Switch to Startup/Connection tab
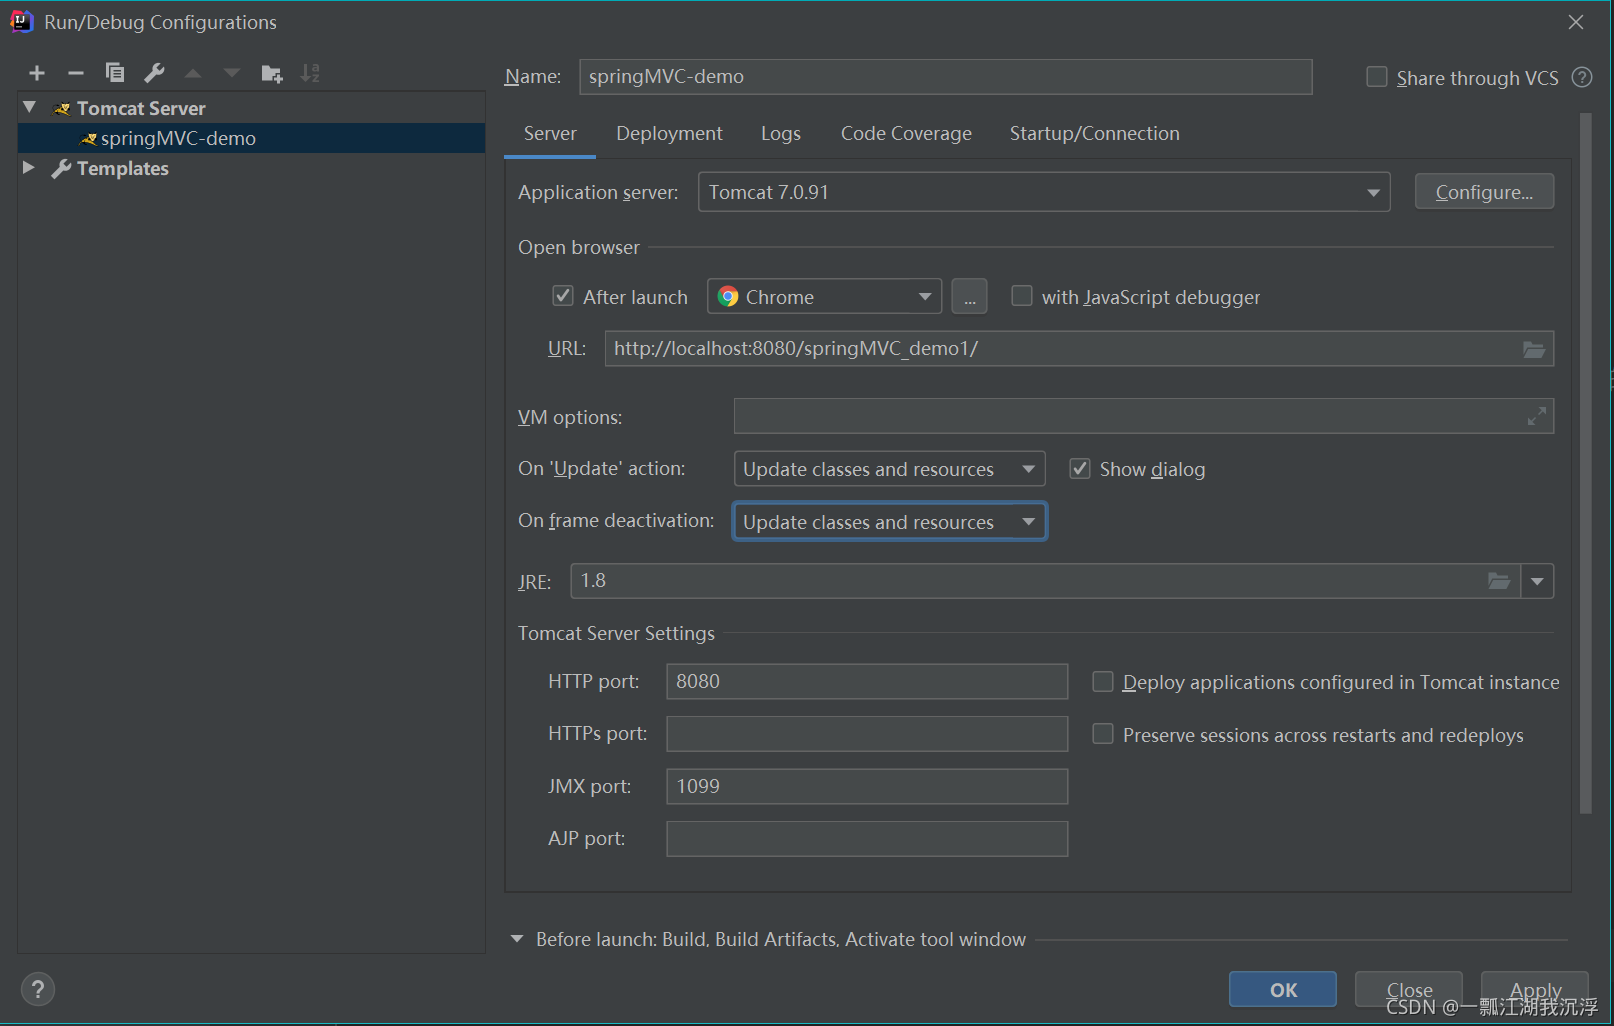 click(x=1094, y=133)
